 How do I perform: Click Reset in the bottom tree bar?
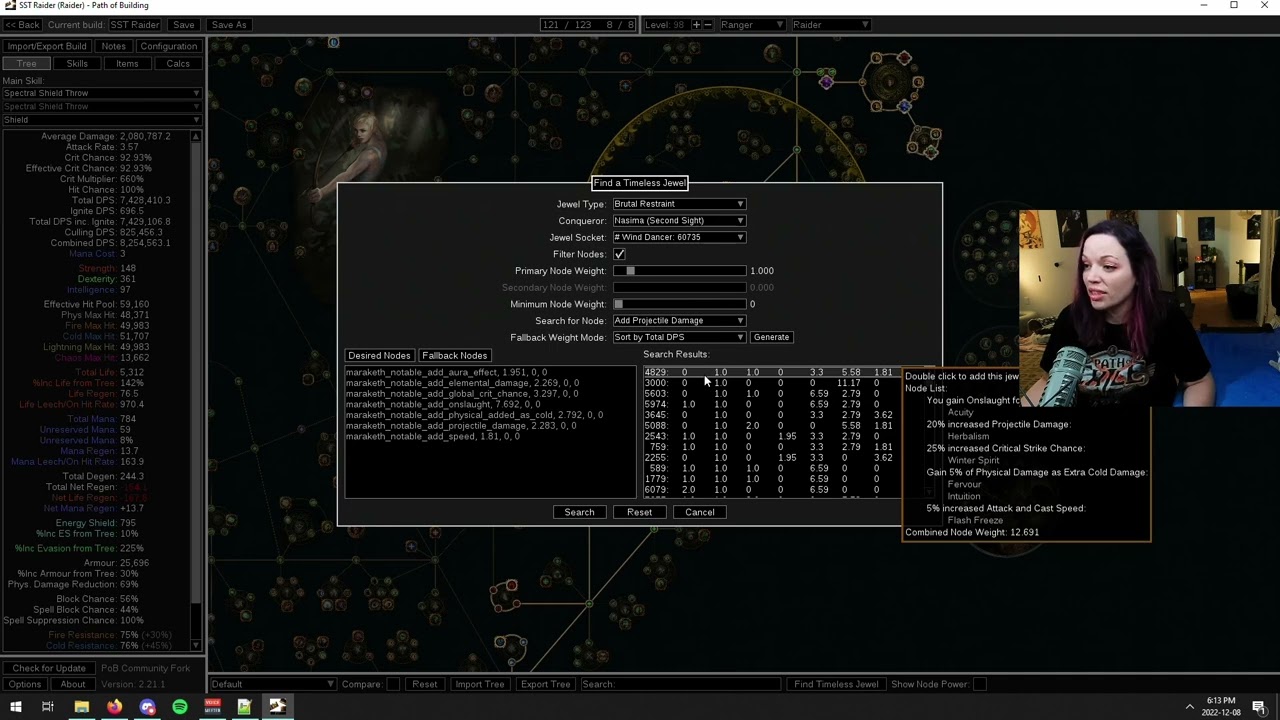(x=424, y=684)
